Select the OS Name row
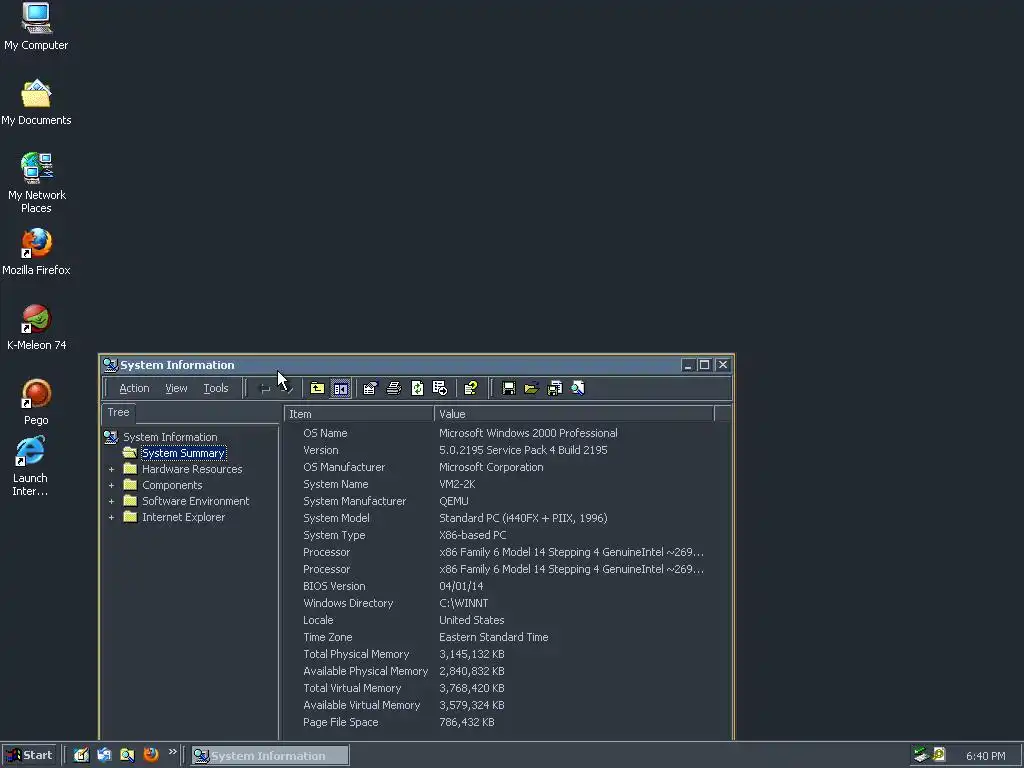 (x=508, y=434)
